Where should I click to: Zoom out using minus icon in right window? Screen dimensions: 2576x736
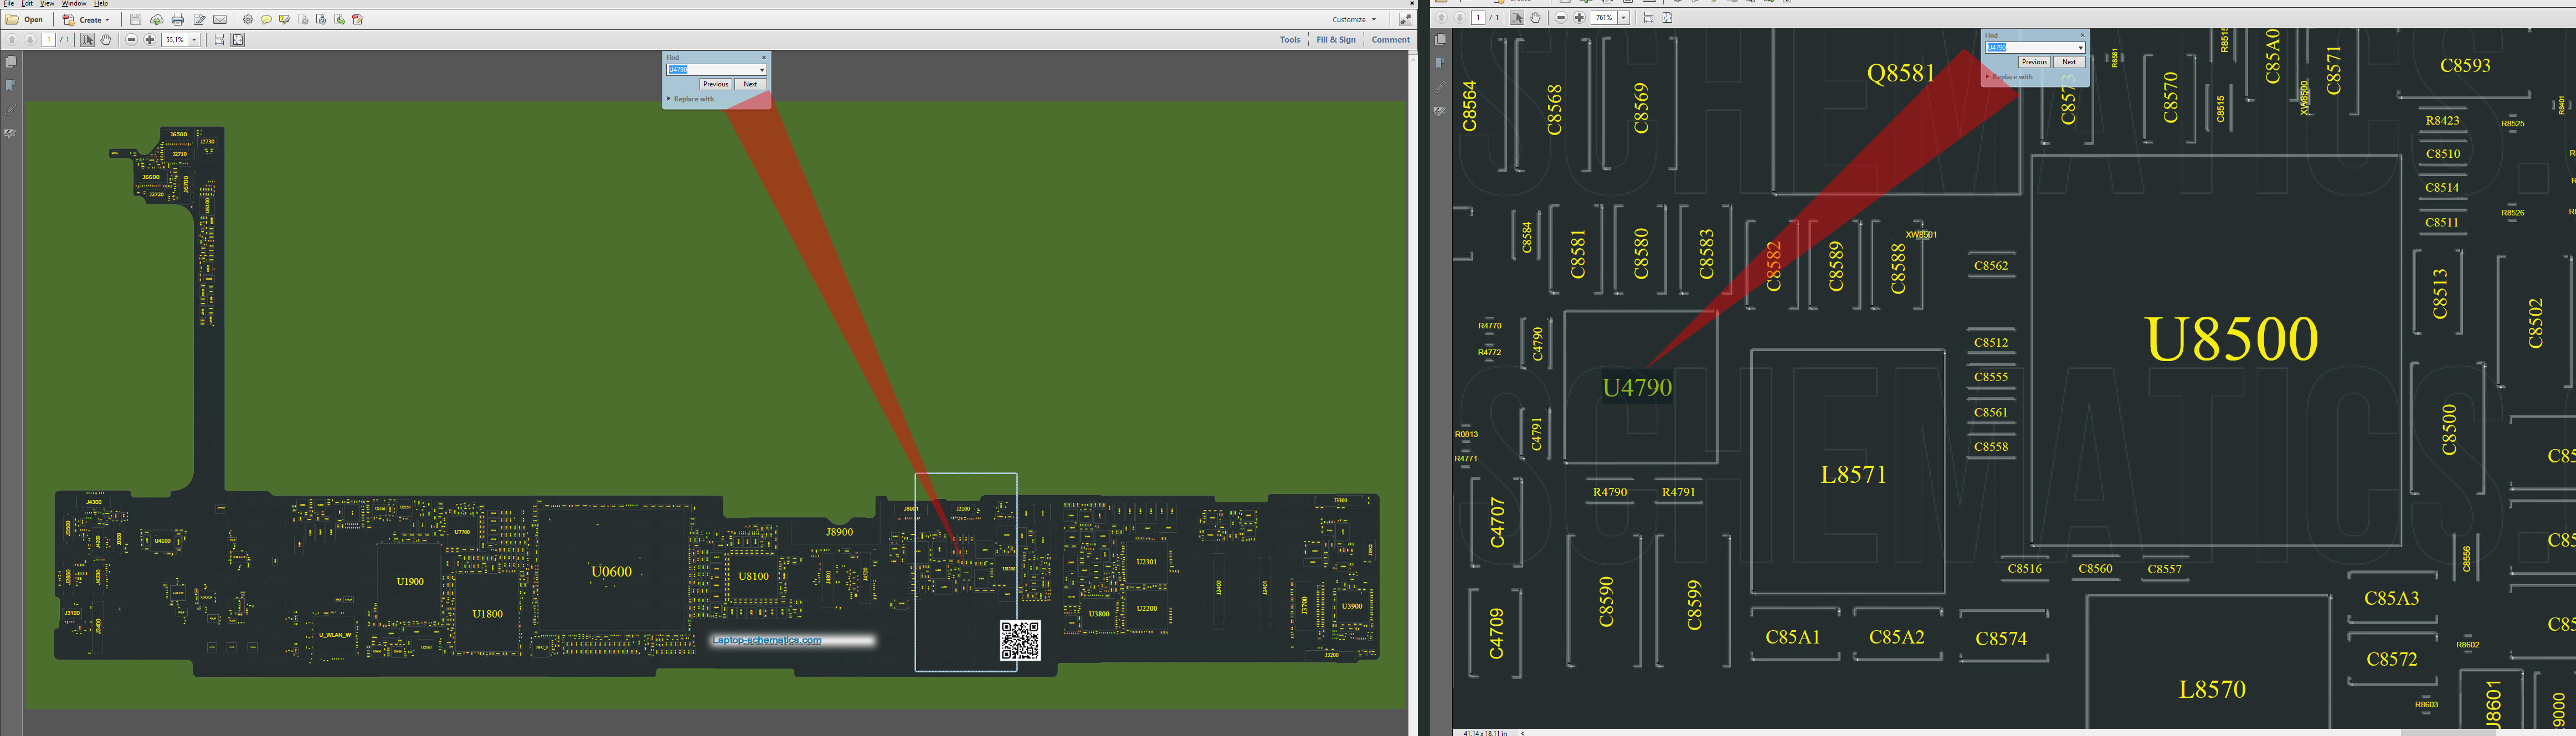(x=1561, y=18)
